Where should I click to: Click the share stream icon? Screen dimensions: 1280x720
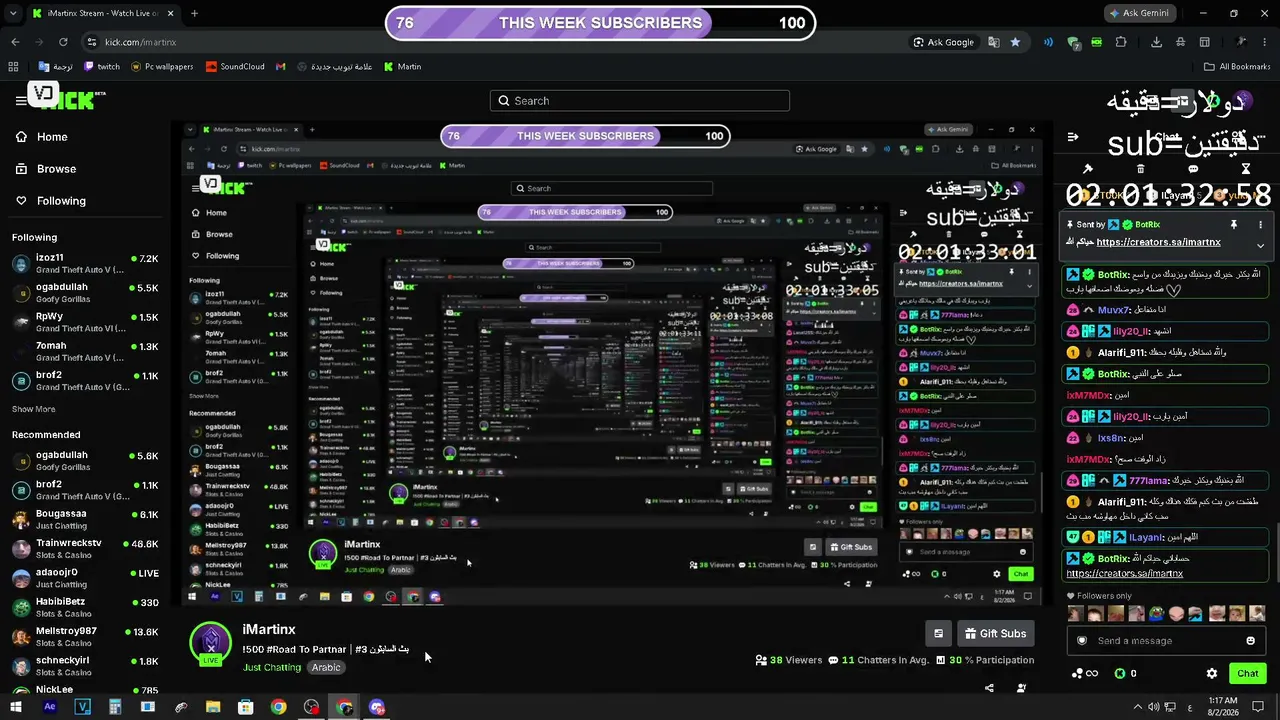989,688
